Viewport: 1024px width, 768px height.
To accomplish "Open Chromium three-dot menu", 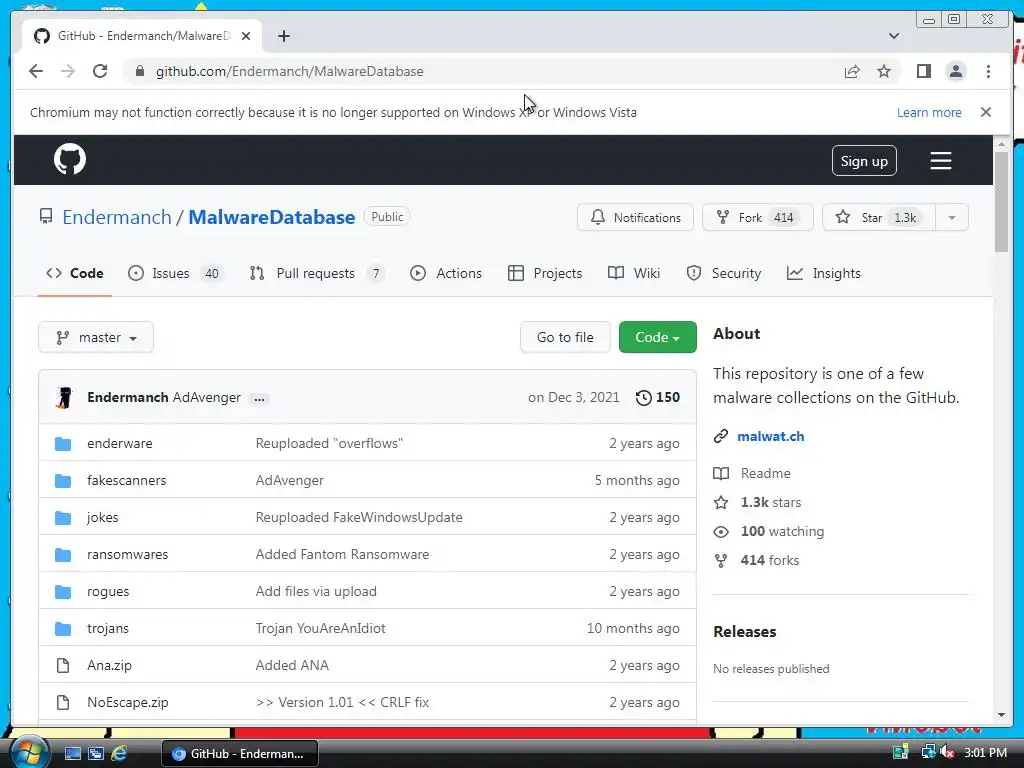I will pyautogui.click(x=988, y=71).
